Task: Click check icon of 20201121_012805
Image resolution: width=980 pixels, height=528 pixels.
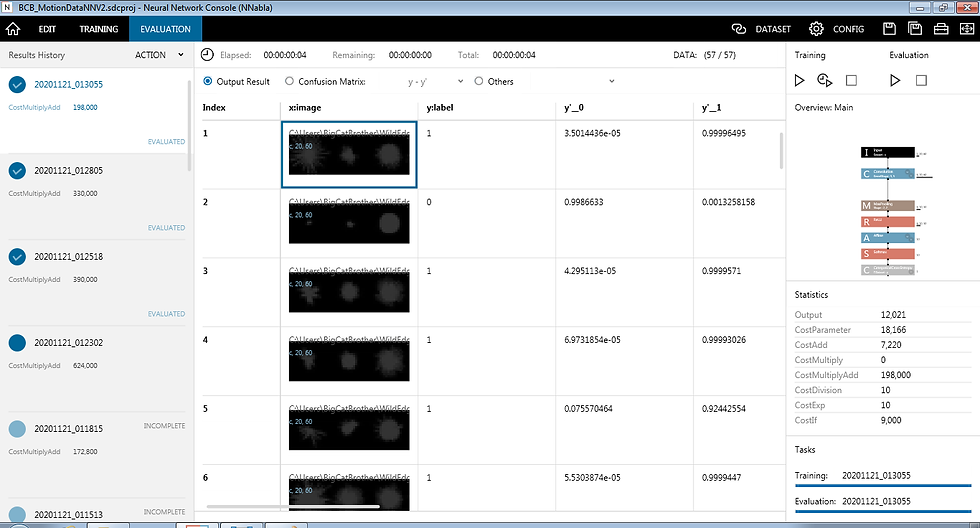Action: point(18,171)
